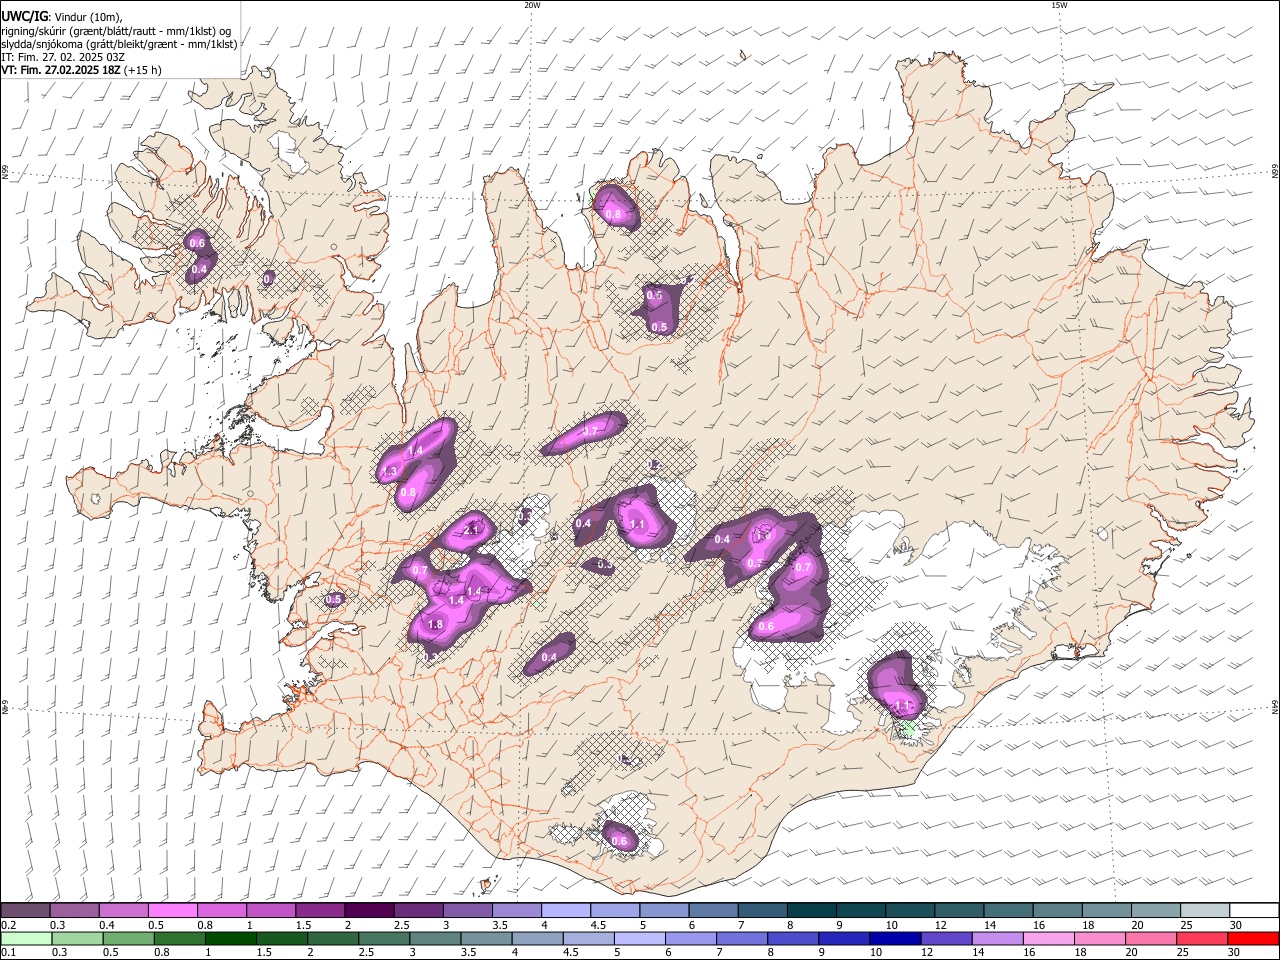1280x960 pixels.
Task: Click the bright pink 0.5 swatch in snow scale
Action: (x=172, y=911)
